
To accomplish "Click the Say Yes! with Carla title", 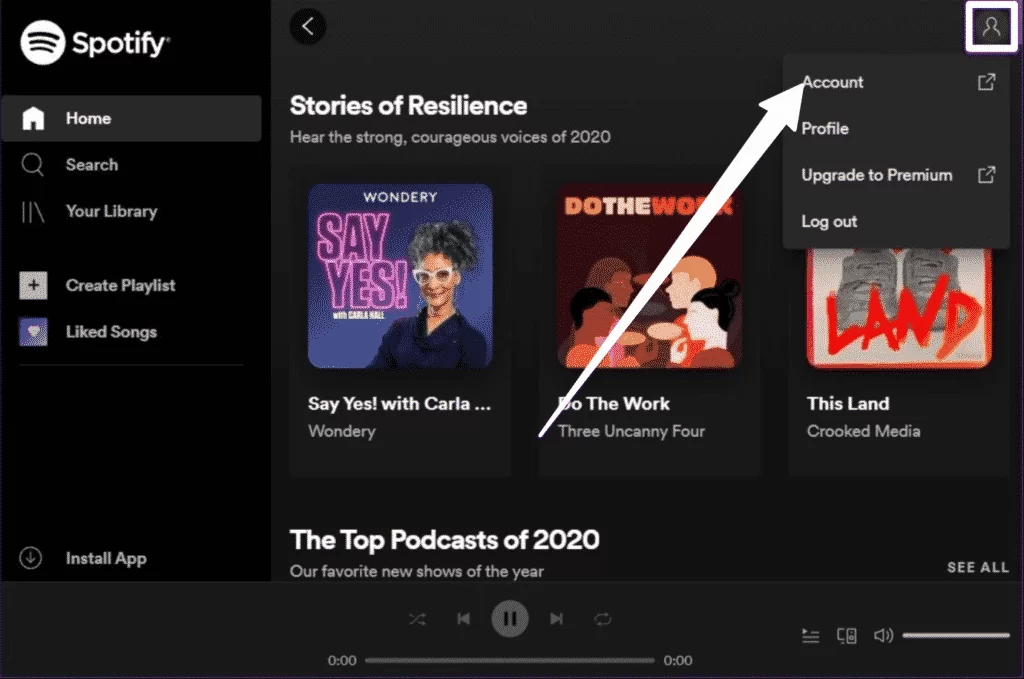I will 400,403.
